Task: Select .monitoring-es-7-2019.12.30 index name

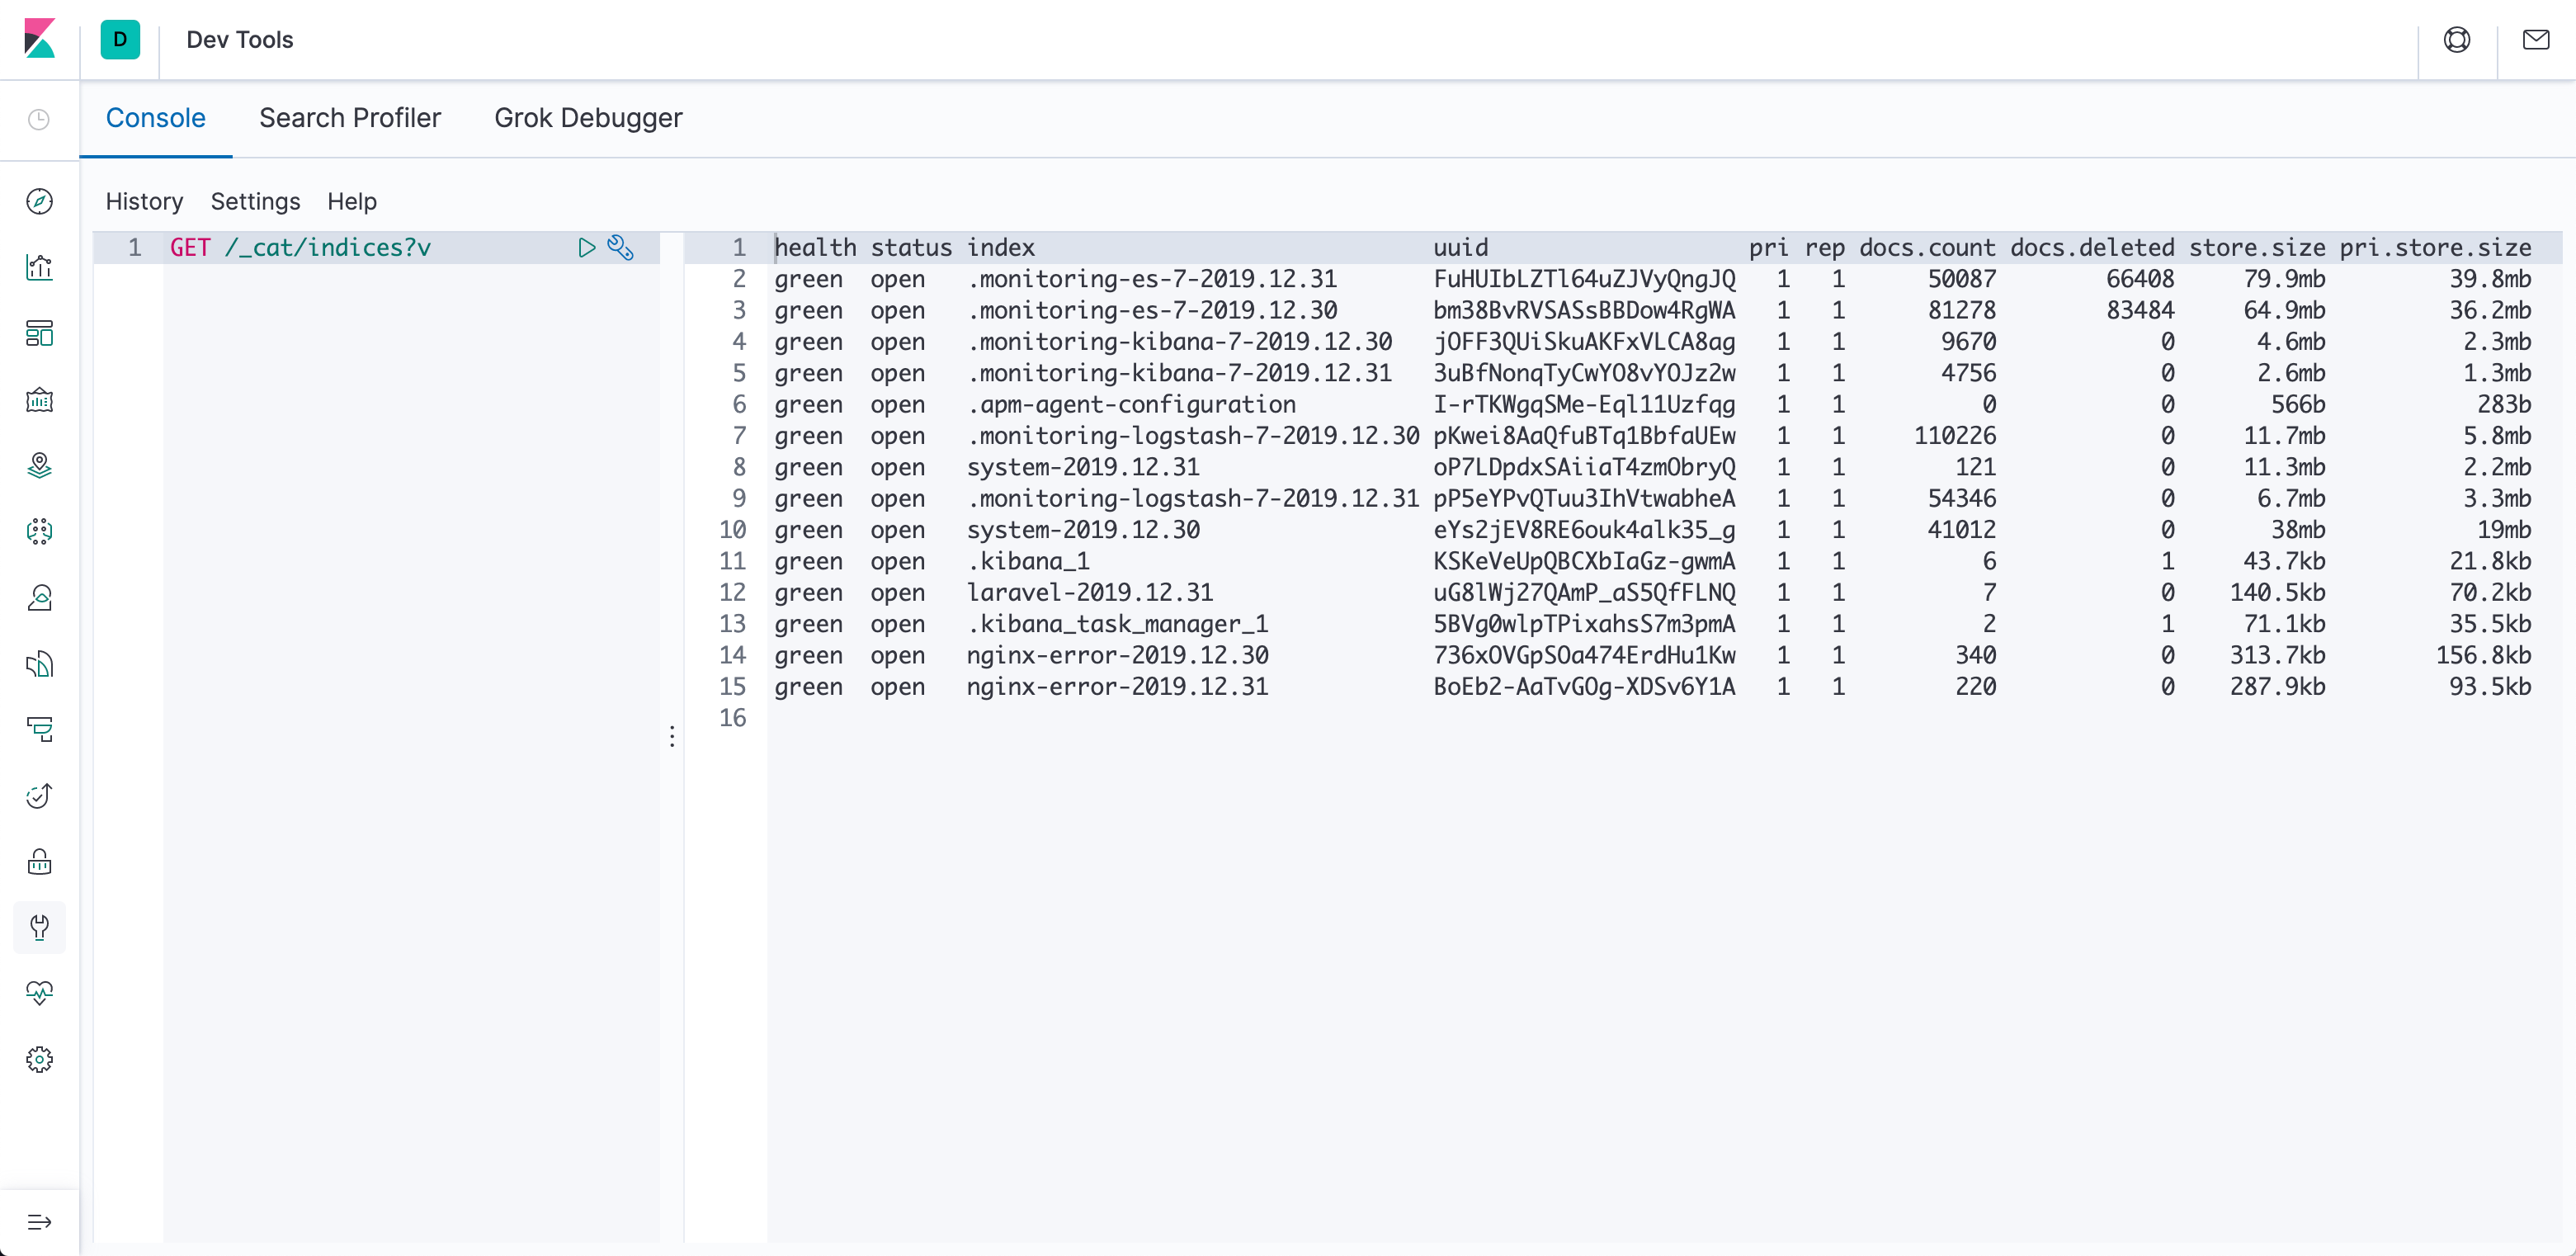Action: pos(1152,310)
